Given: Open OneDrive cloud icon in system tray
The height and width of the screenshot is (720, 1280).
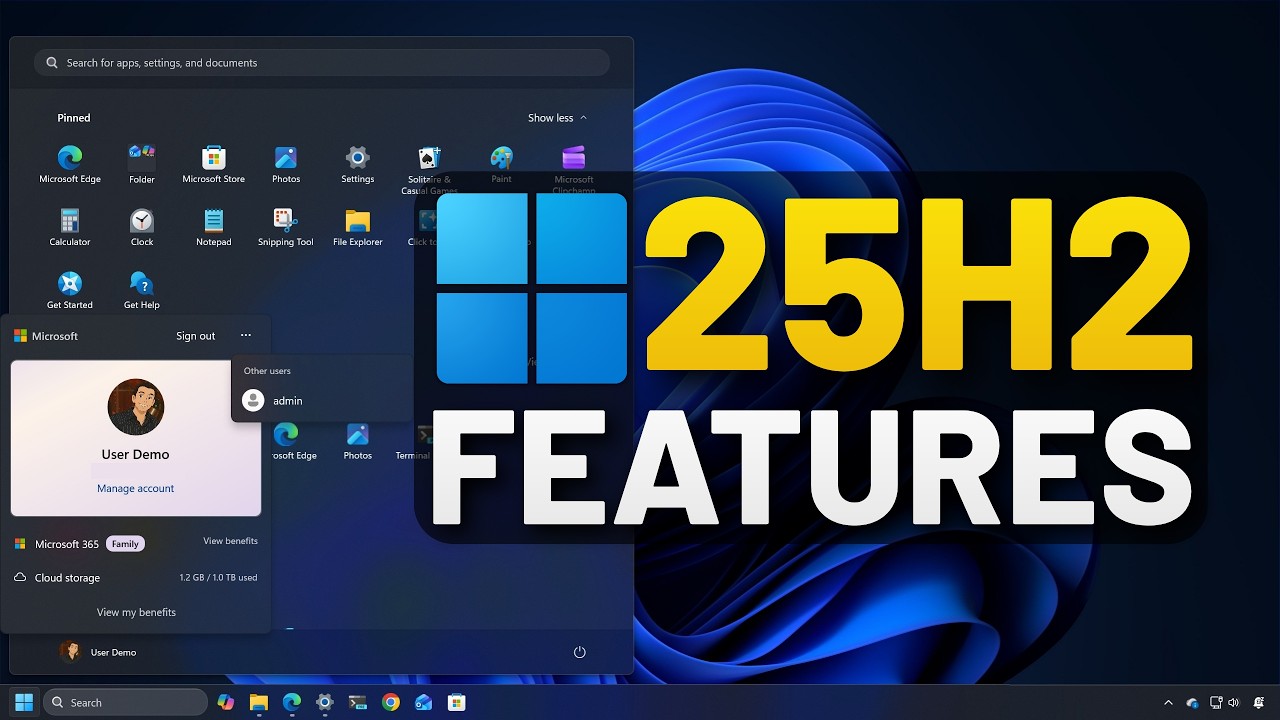Looking at the screenshot, I should tap(1192, 703).
